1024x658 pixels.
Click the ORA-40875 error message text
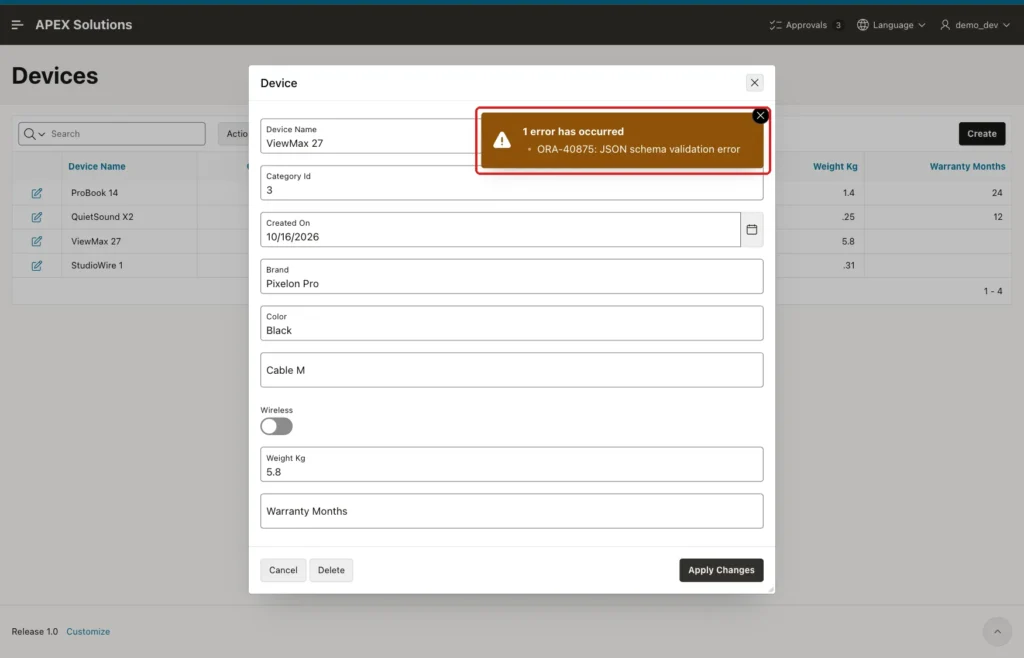click(638, 149)
